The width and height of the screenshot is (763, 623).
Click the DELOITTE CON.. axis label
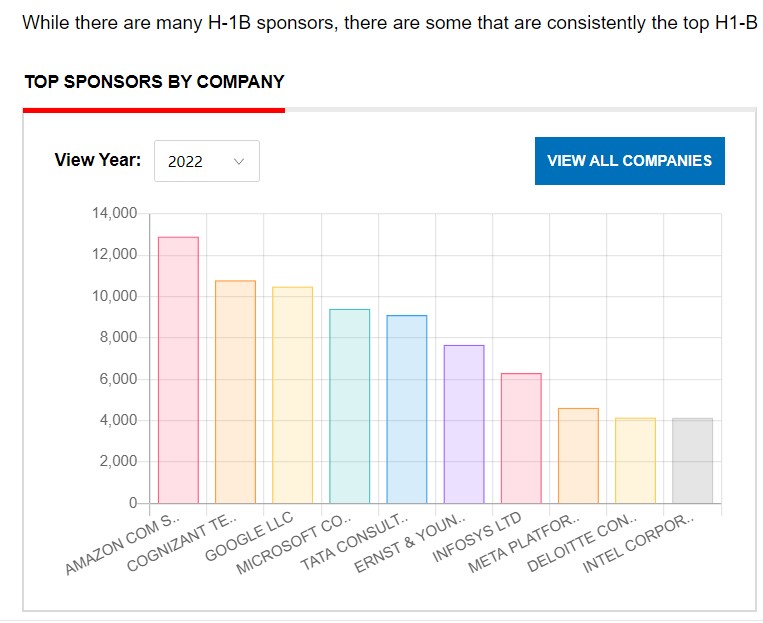pos(582,543)
